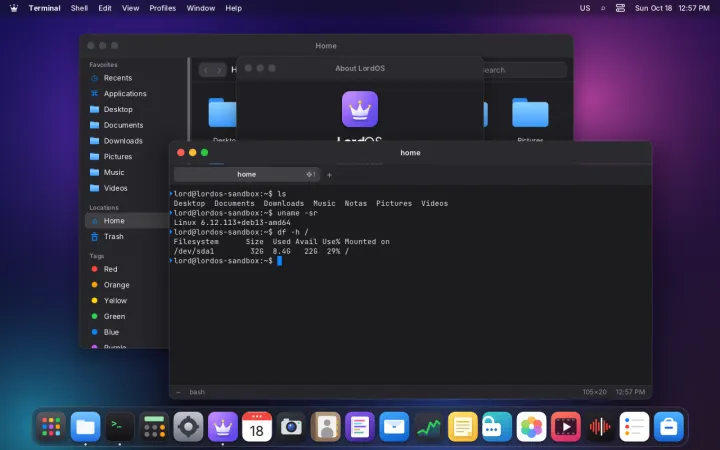Select Music in Files sidebar
Viewport: 720px width, 450px height.
click(x=127, y=172)
